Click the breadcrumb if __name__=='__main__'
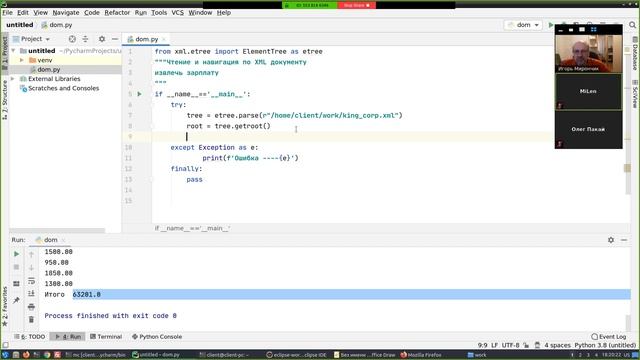Screen dimensions: 640x360 192,228
